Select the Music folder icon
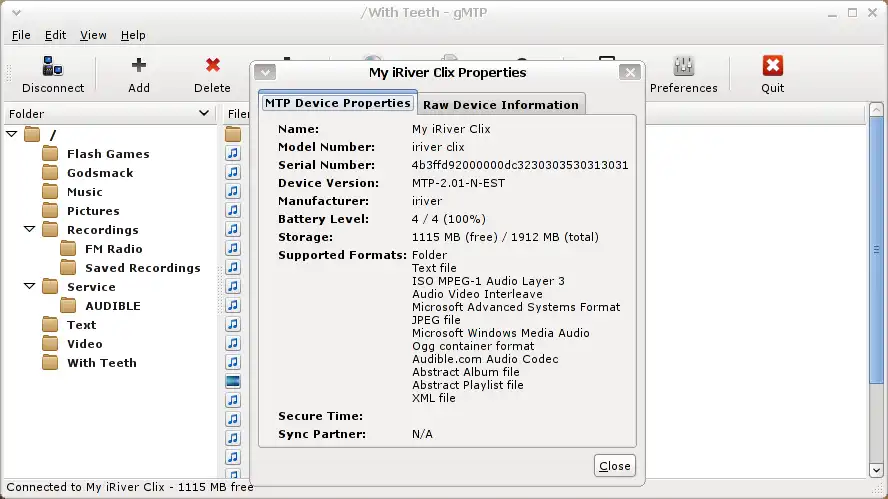 [50, 191]
